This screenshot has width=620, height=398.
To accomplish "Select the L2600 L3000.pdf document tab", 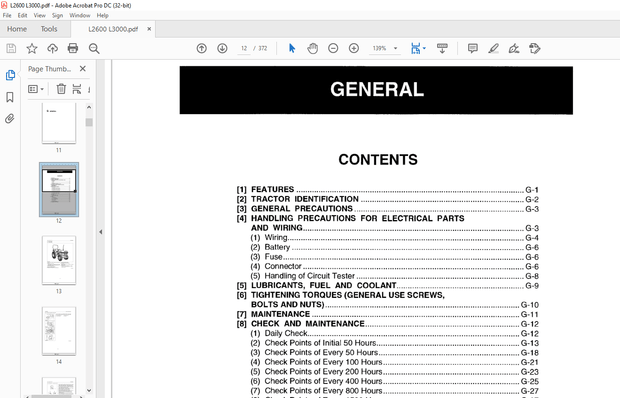I will [x=113, y=29].
